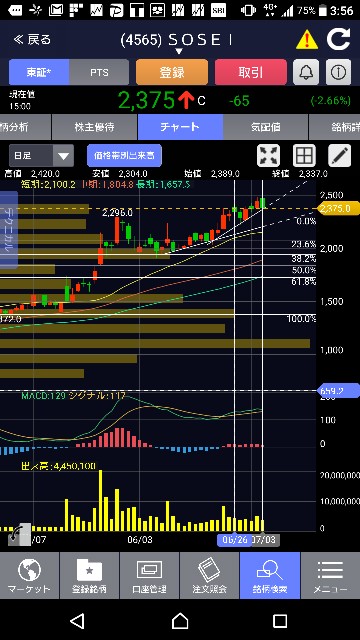
Task: Select the 07/03 date marker
Action: click(264, 540)
